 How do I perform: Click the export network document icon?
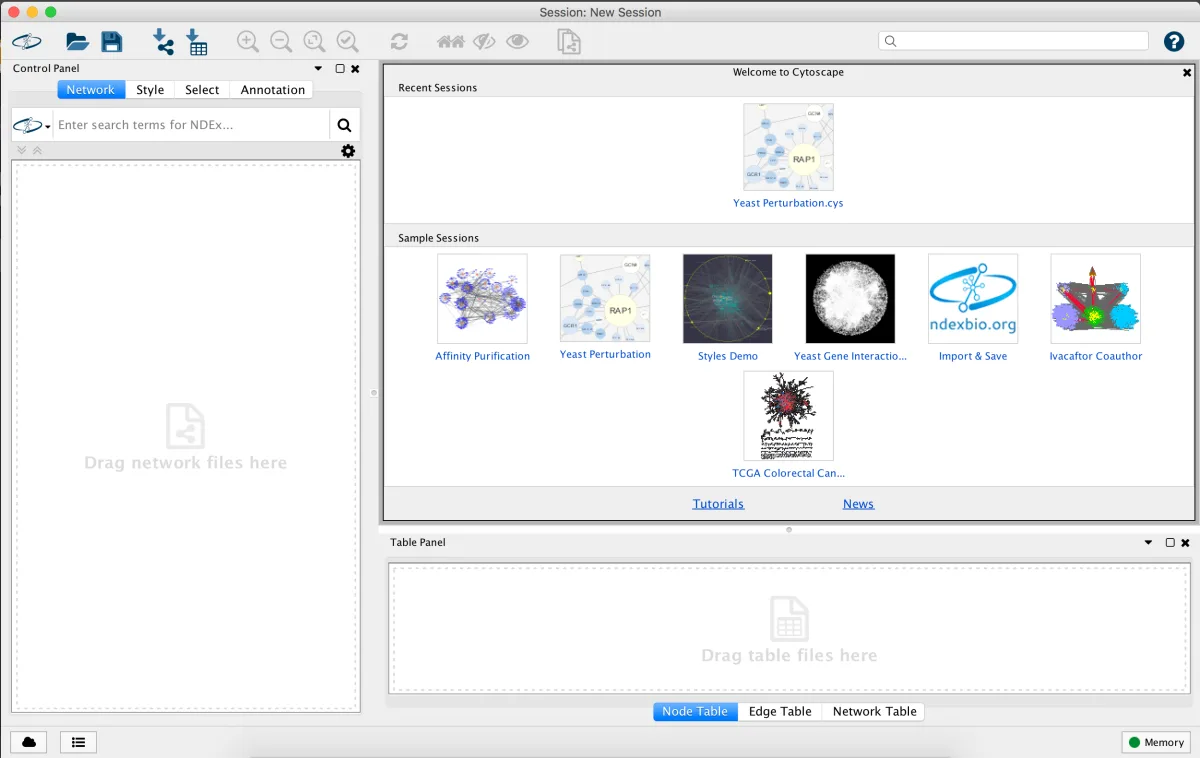click(x=569, y=42)
